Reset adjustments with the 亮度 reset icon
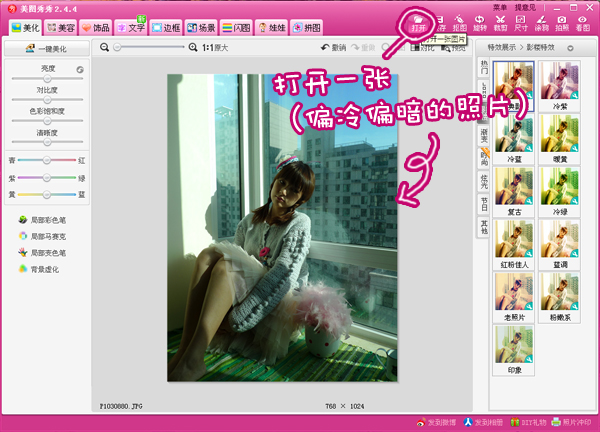The image size is (600, 432). point(79,70)
